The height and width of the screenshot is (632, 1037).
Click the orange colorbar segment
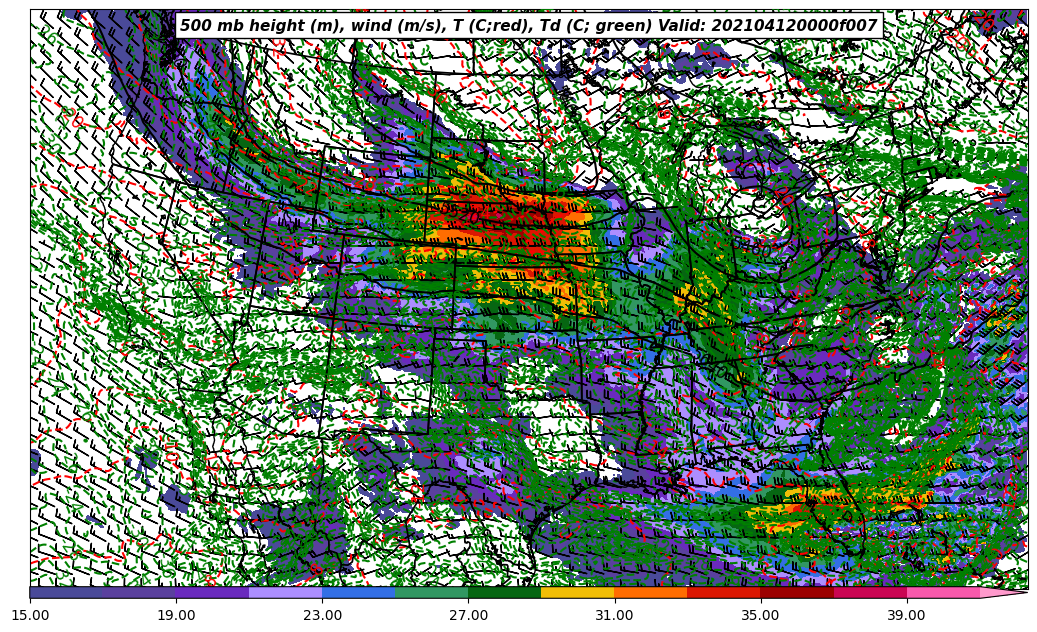pos(650,593)
